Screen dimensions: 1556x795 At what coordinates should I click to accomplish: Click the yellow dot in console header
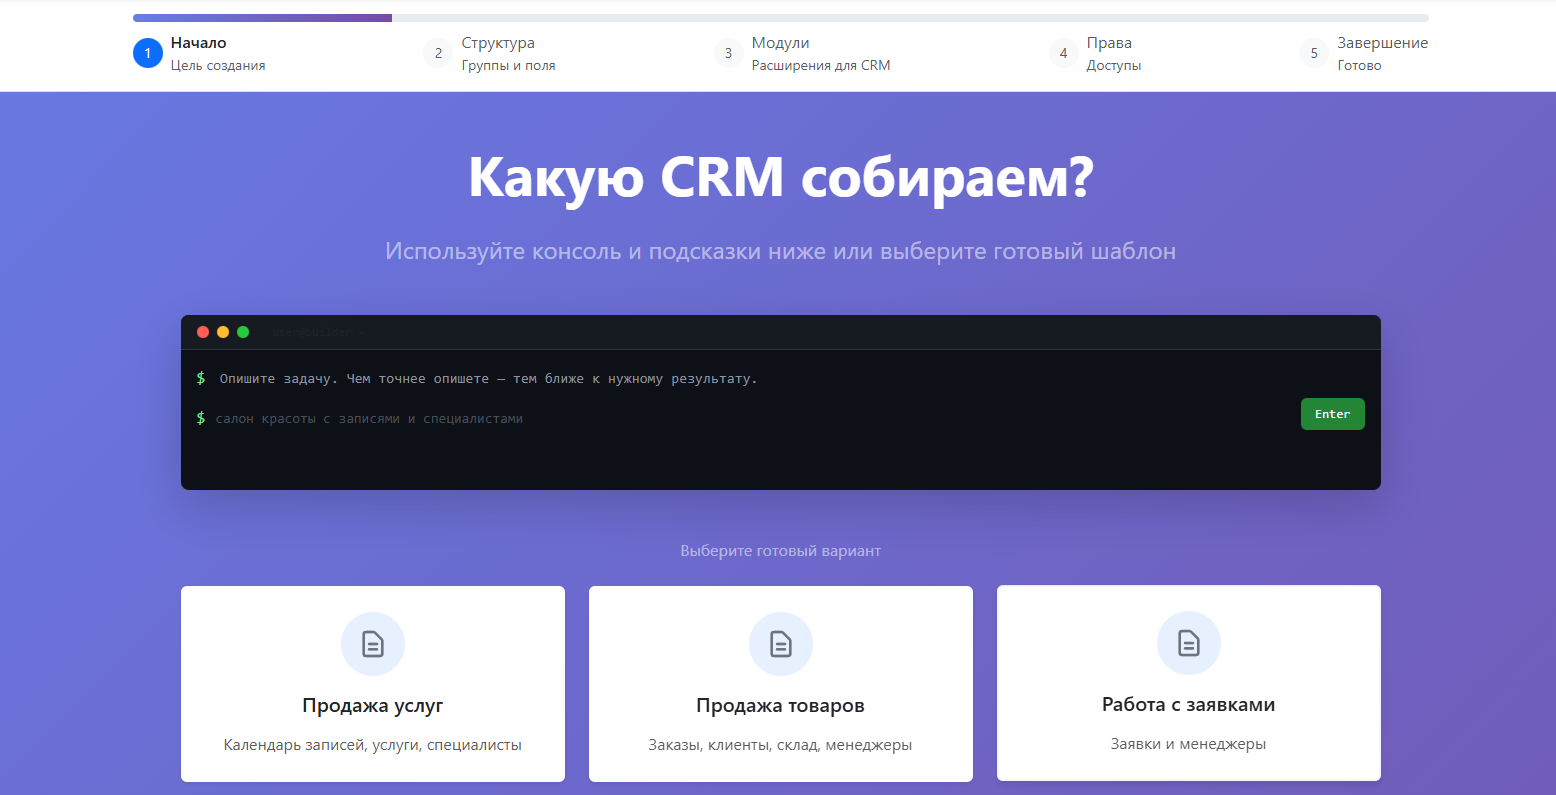[x=223, y=332]
